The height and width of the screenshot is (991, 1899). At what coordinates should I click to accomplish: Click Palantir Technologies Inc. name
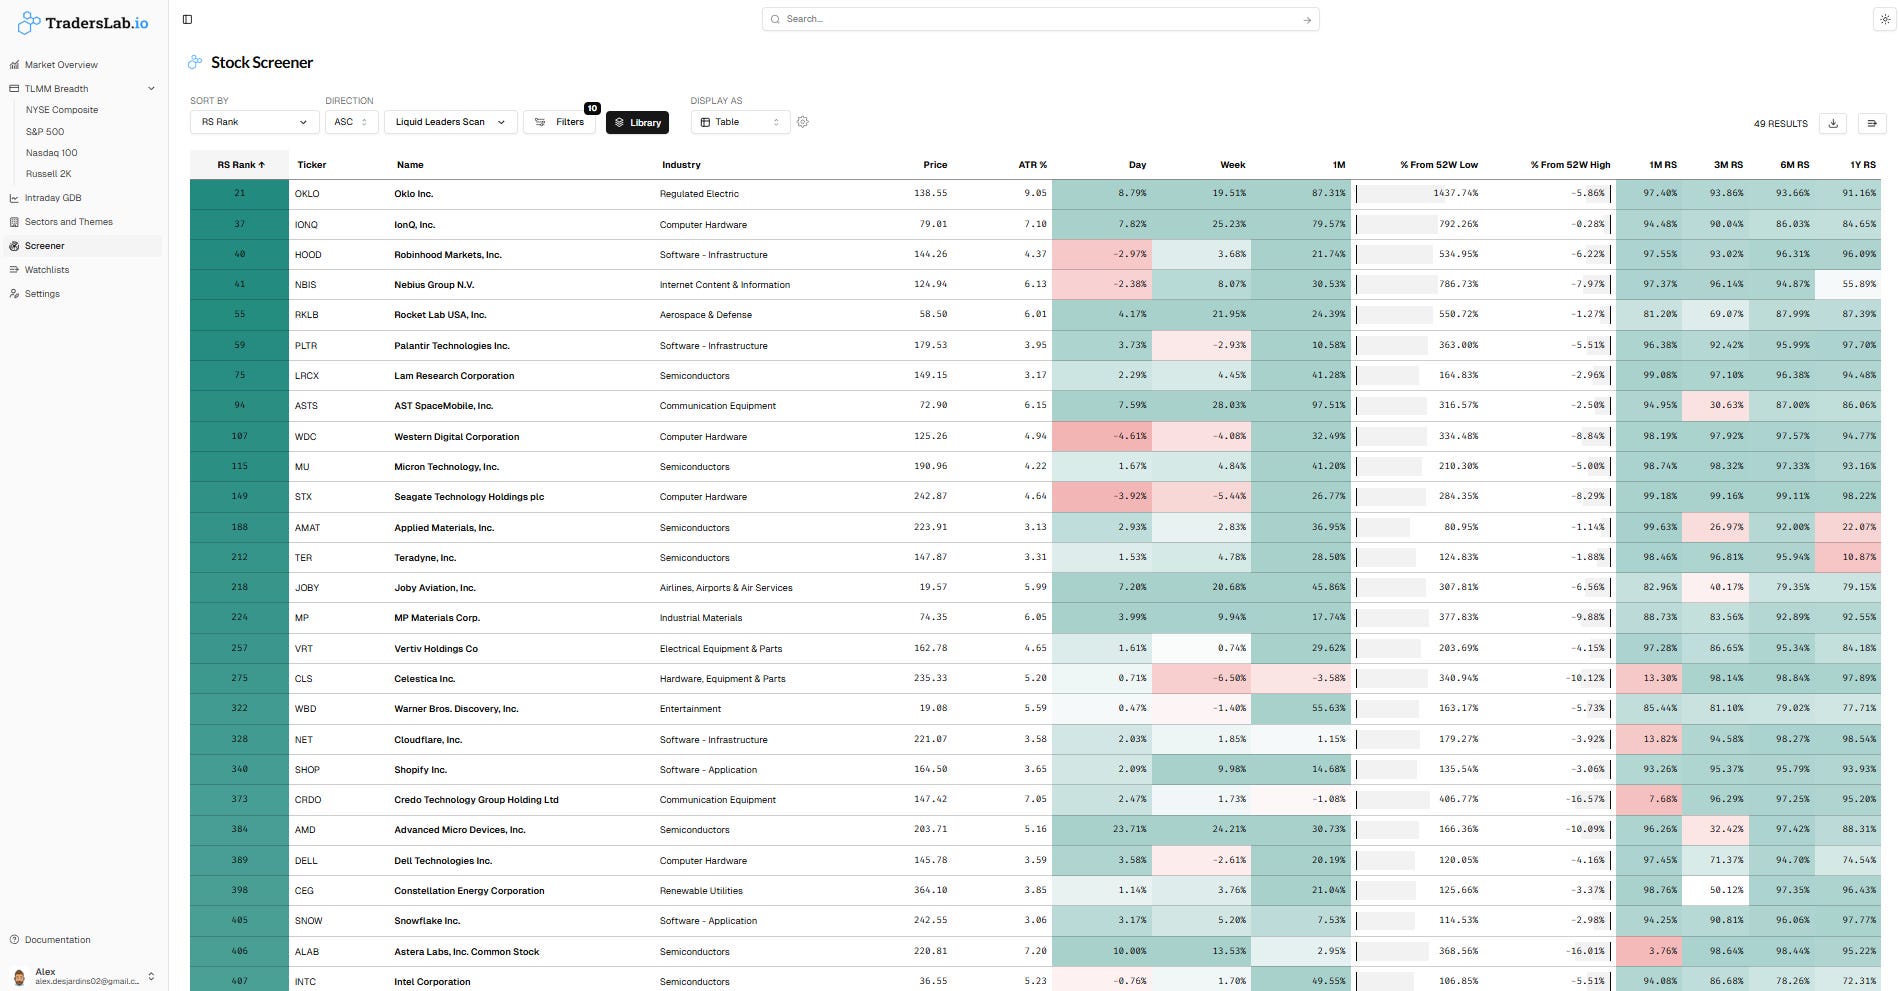452,346
